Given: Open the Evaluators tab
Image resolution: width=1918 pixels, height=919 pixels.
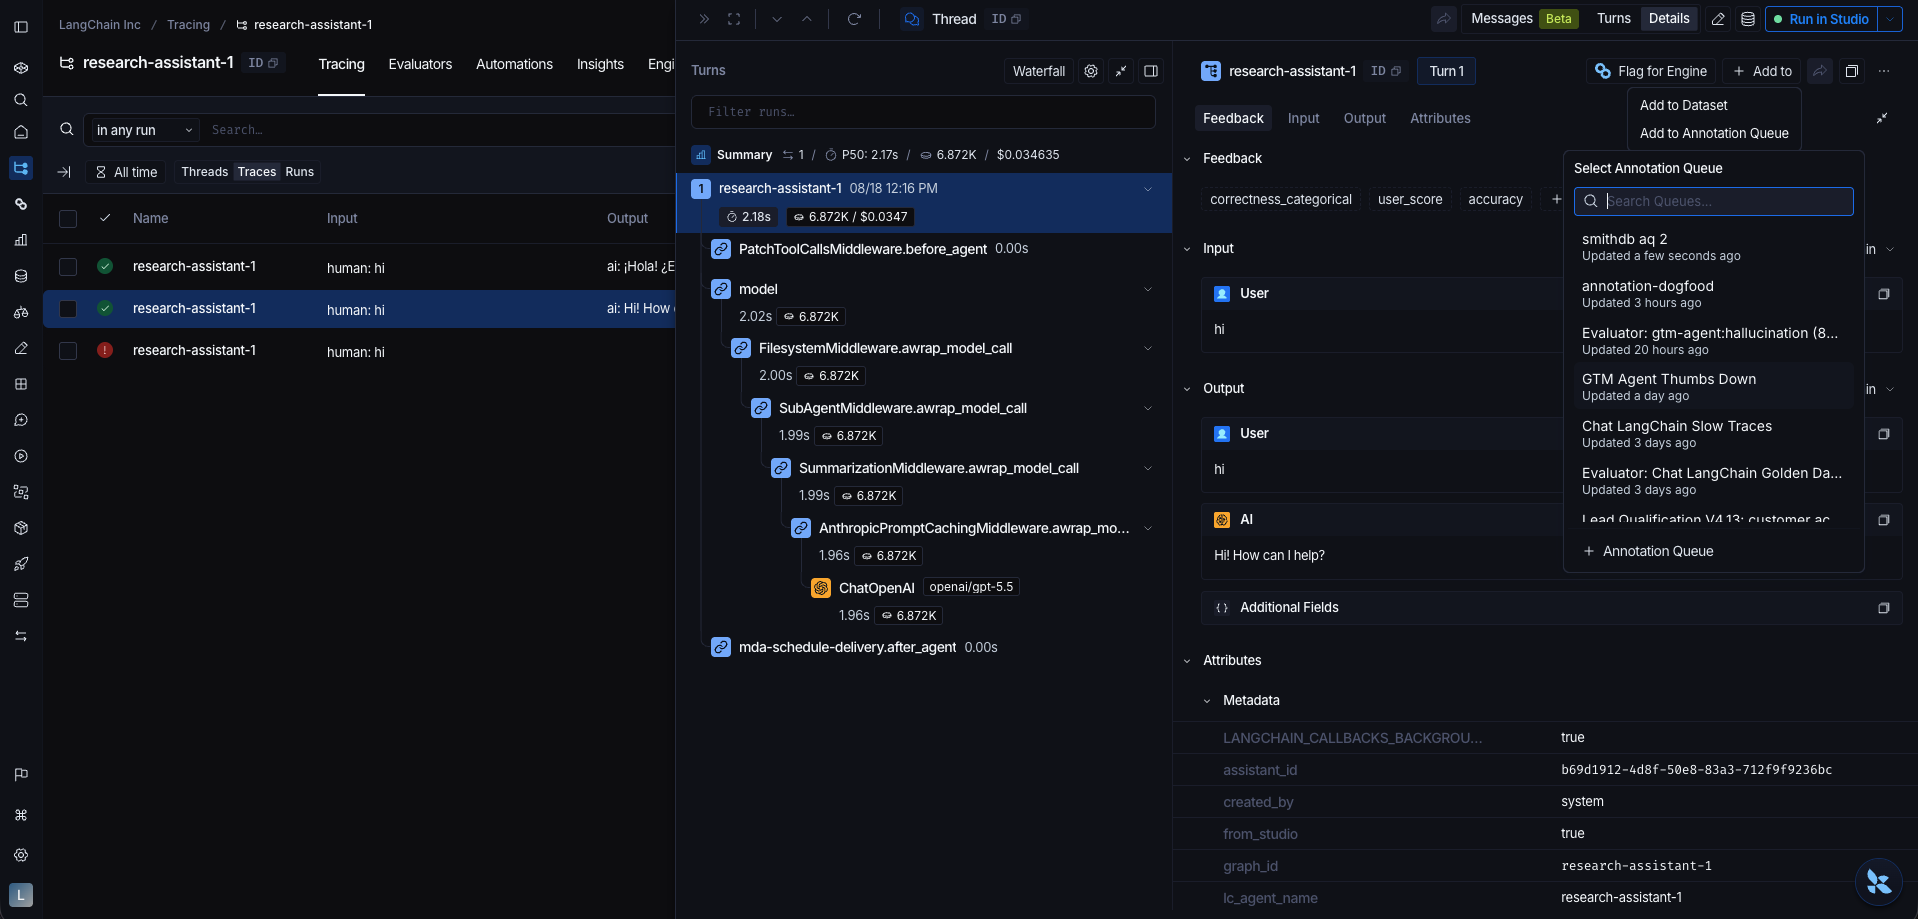Looking at the screenshot, I should pos(420,64).
